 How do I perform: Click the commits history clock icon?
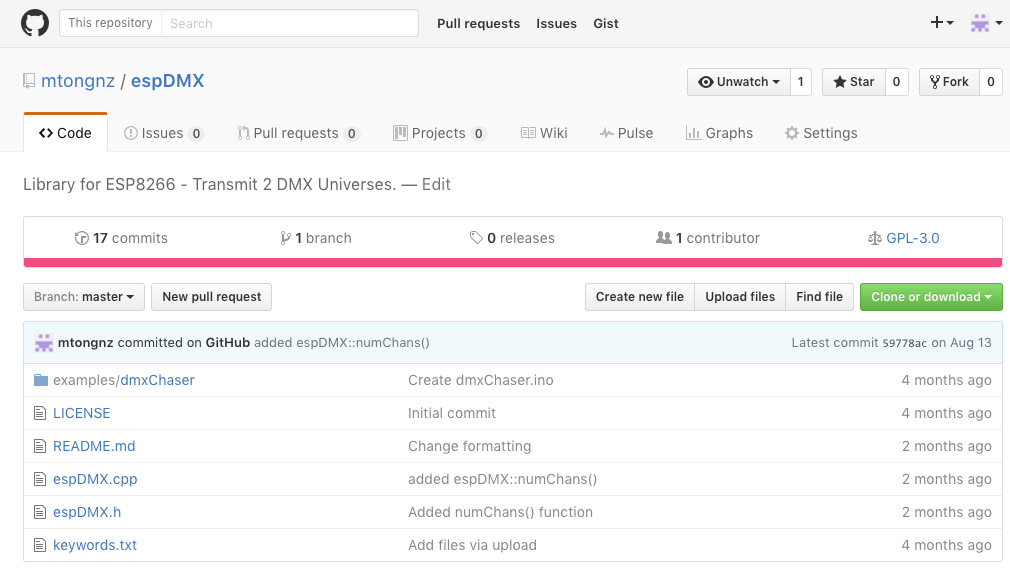[x=82, y=238]
